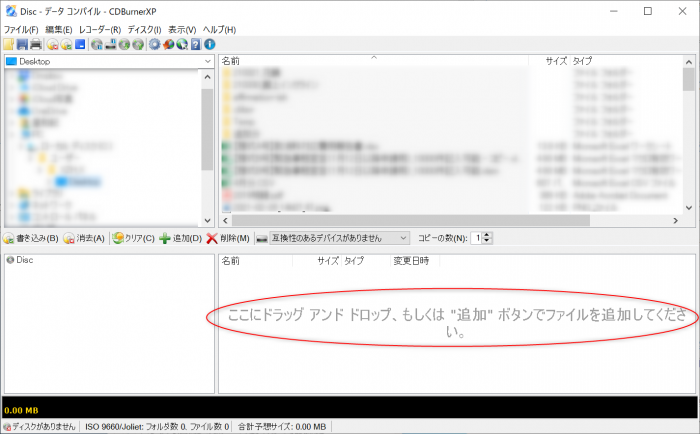Click the blue square toolbar icon
Viewport: 700px width, 434px height.
(x=80, y=44)
